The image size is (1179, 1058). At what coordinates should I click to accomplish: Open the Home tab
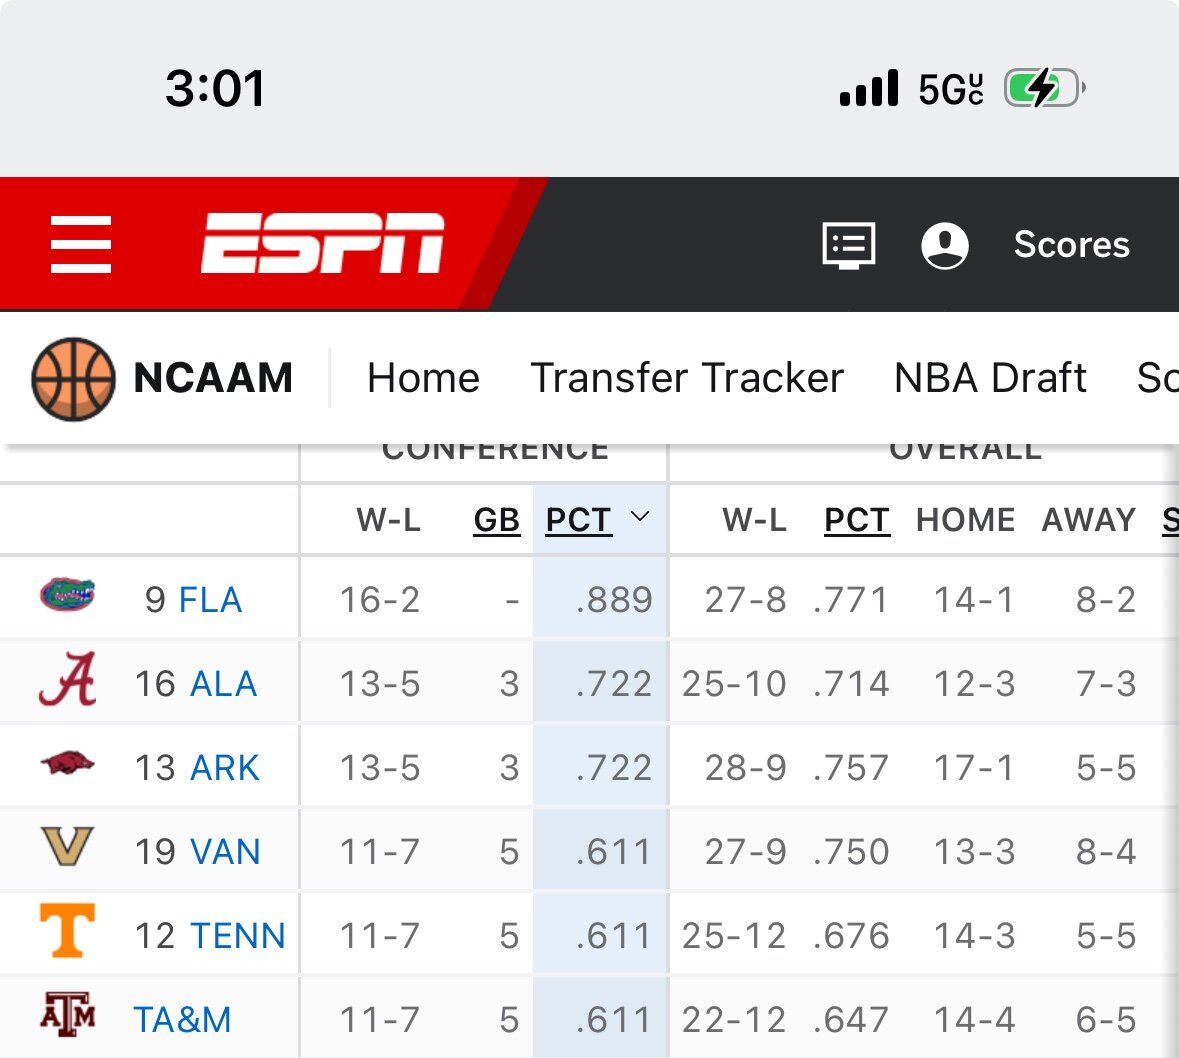tap(423, 377)
